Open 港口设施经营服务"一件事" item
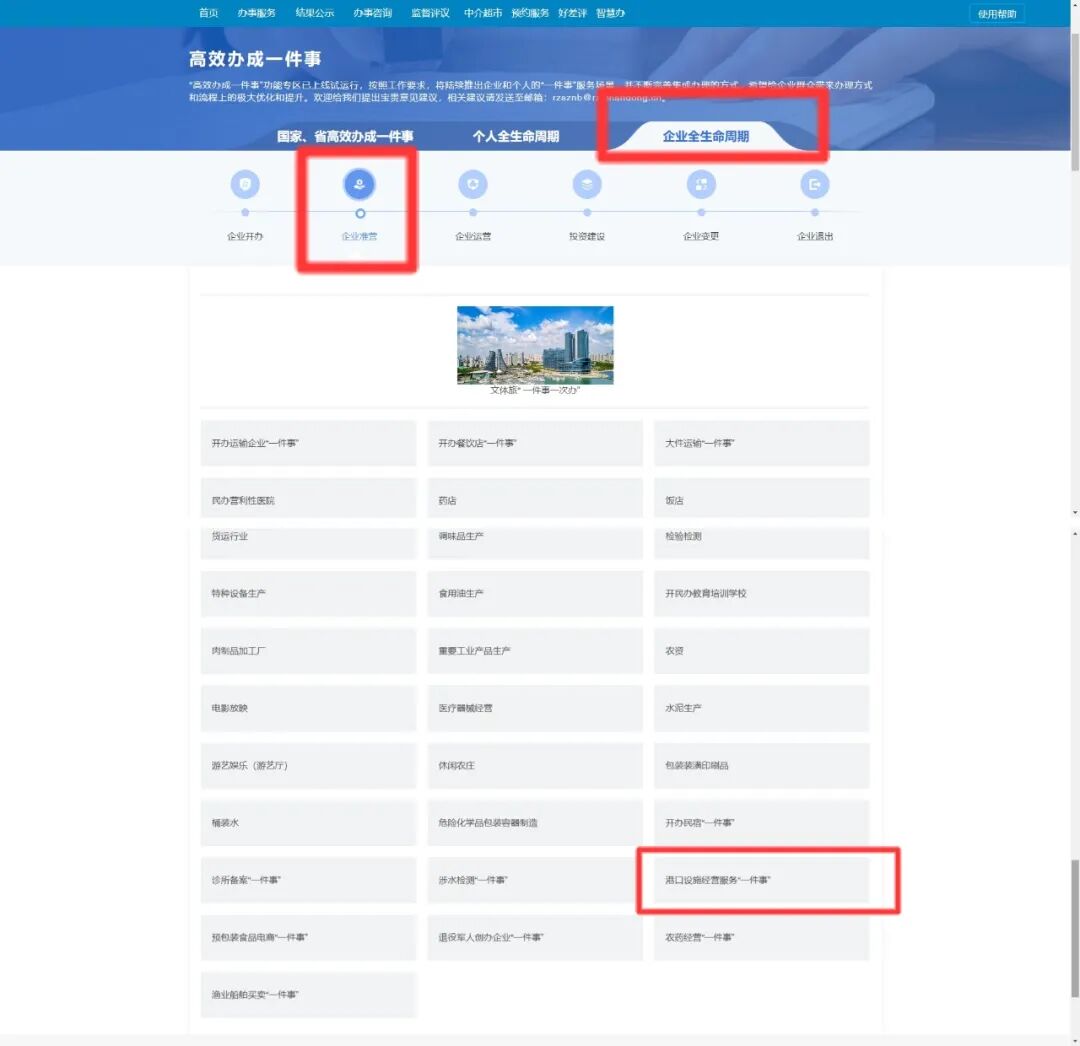This screenshot has width=1080, height=1046. pos(761,880)
